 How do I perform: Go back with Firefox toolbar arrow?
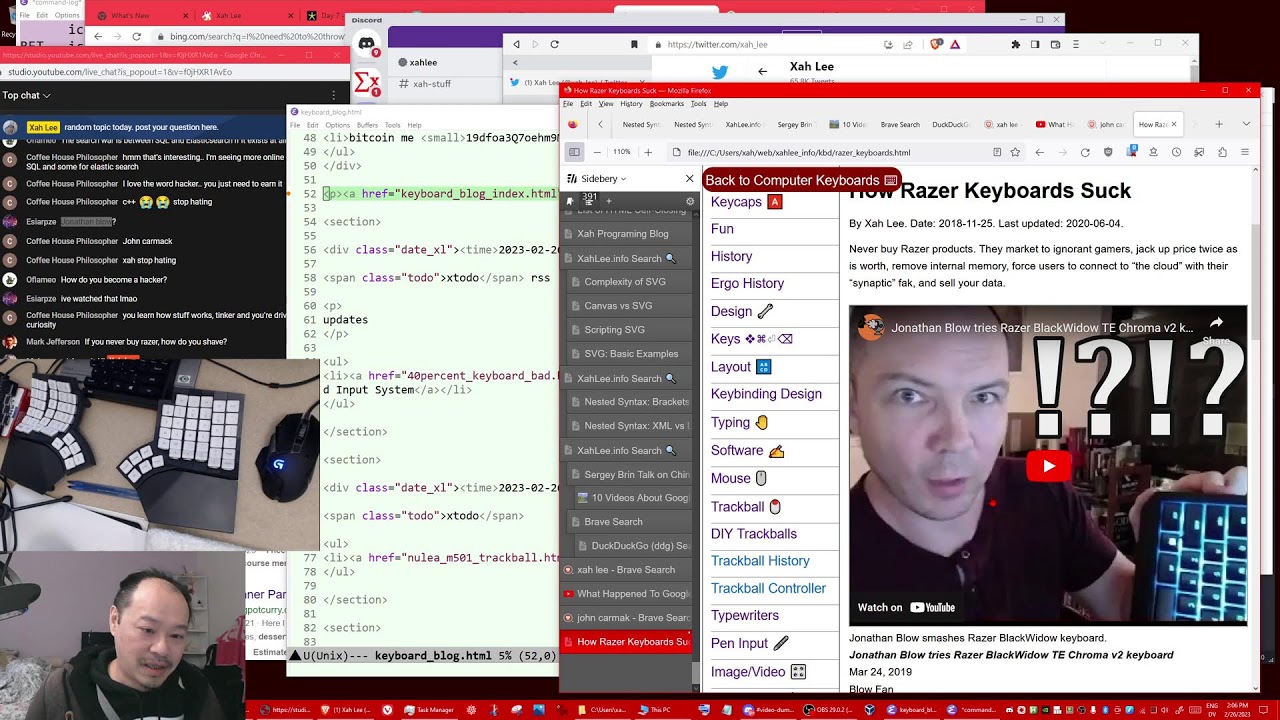click(x=1039, y=152)
